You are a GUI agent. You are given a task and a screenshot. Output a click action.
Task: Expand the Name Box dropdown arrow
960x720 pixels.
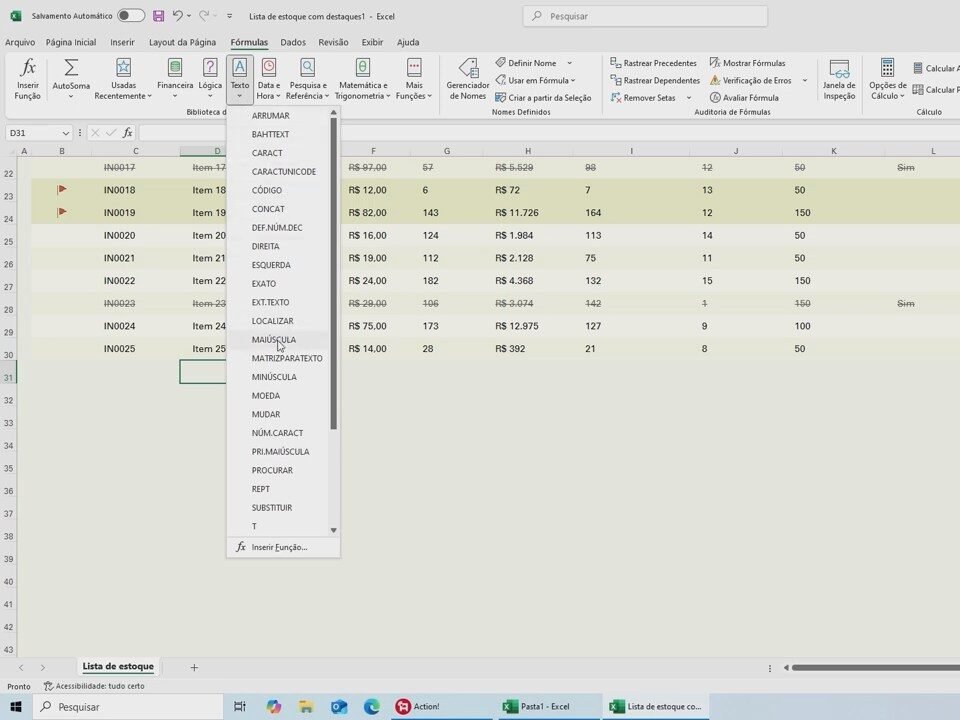pyautogui.click(x=66, y=133)
